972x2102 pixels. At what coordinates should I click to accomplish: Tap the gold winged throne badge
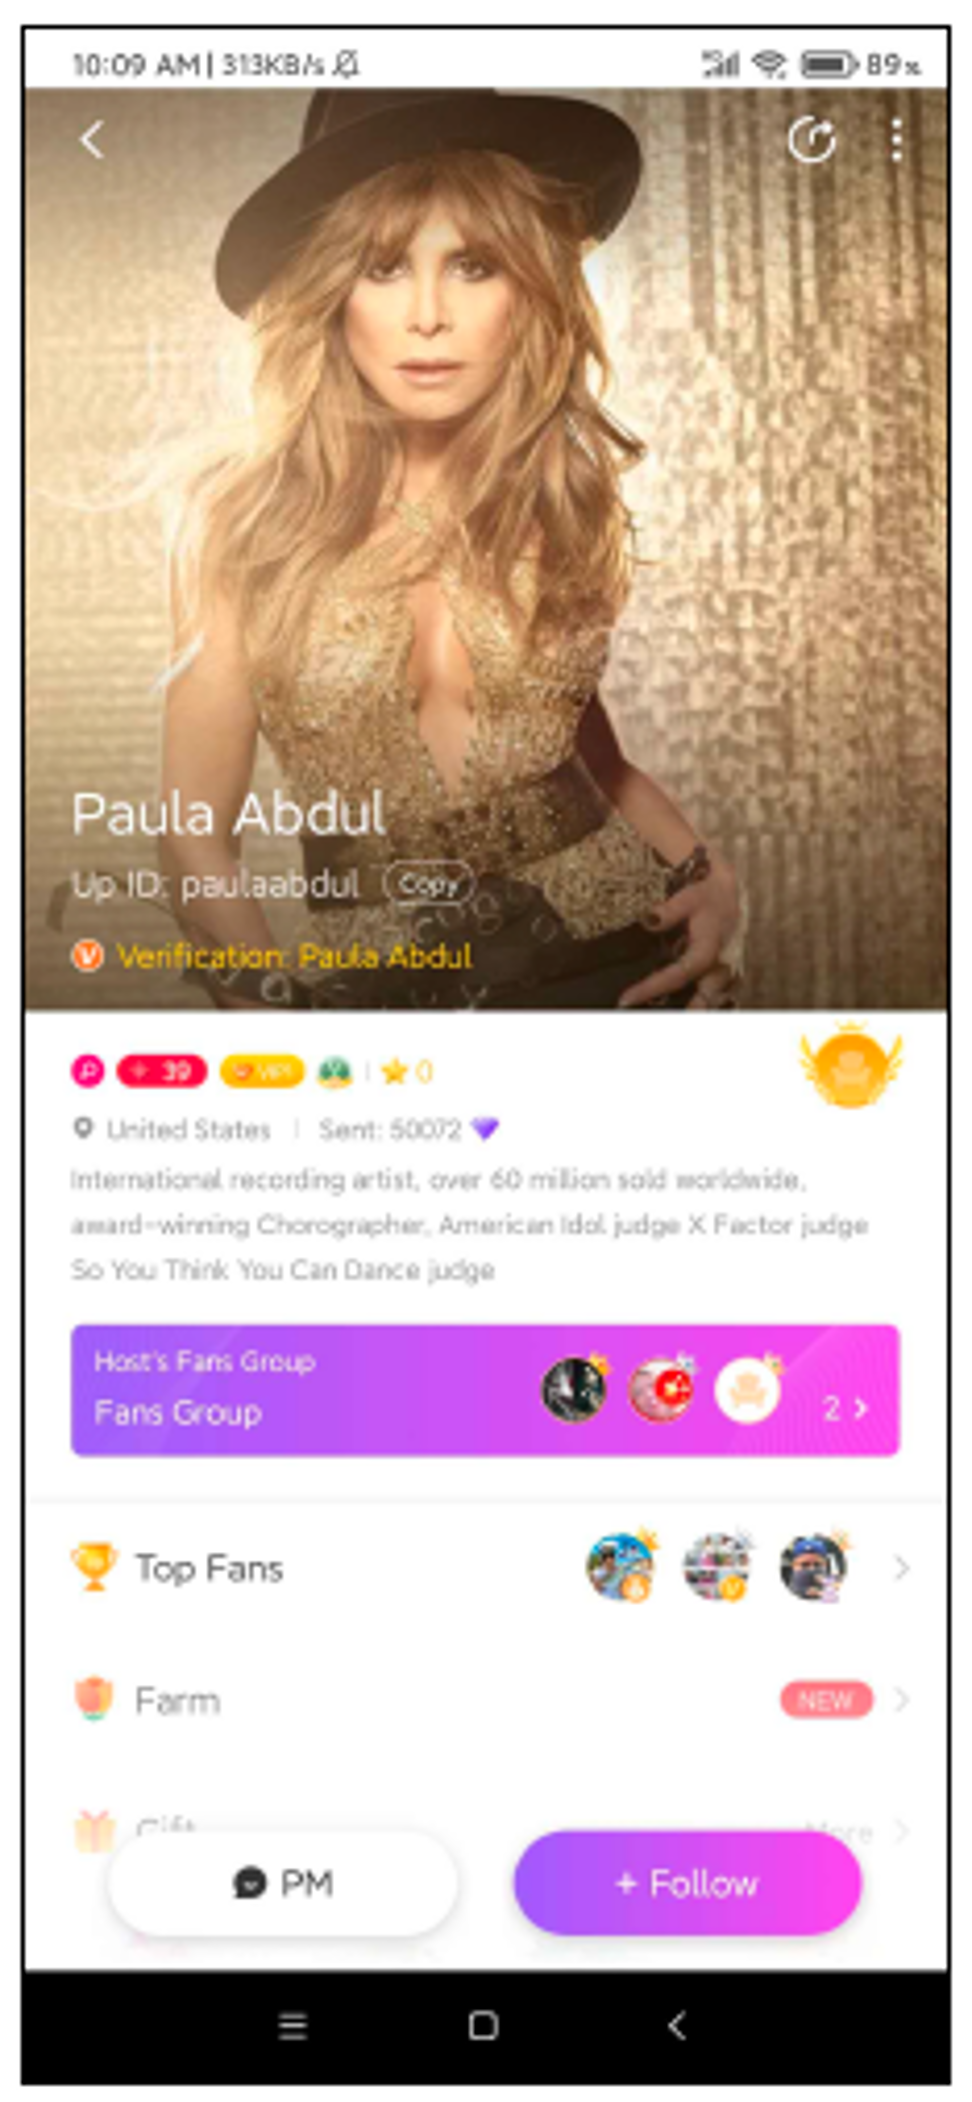[x=851, y=1066]
